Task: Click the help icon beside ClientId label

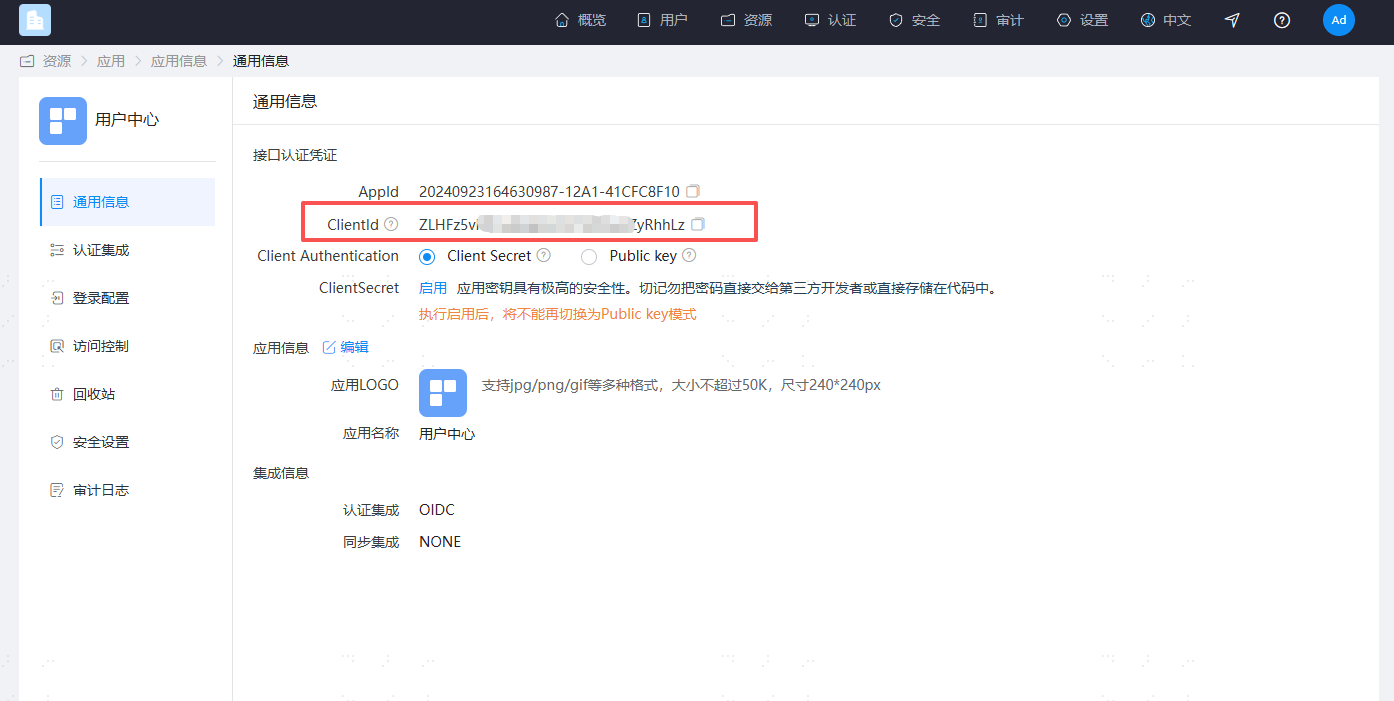Action: pyautogui.click(x=391, y=225)
